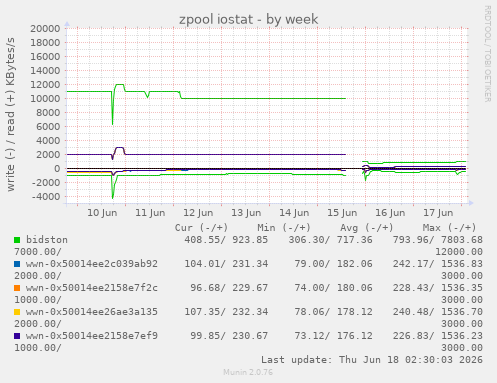Click the graph title 'zpool iostat - by week'

click(249, 19)
